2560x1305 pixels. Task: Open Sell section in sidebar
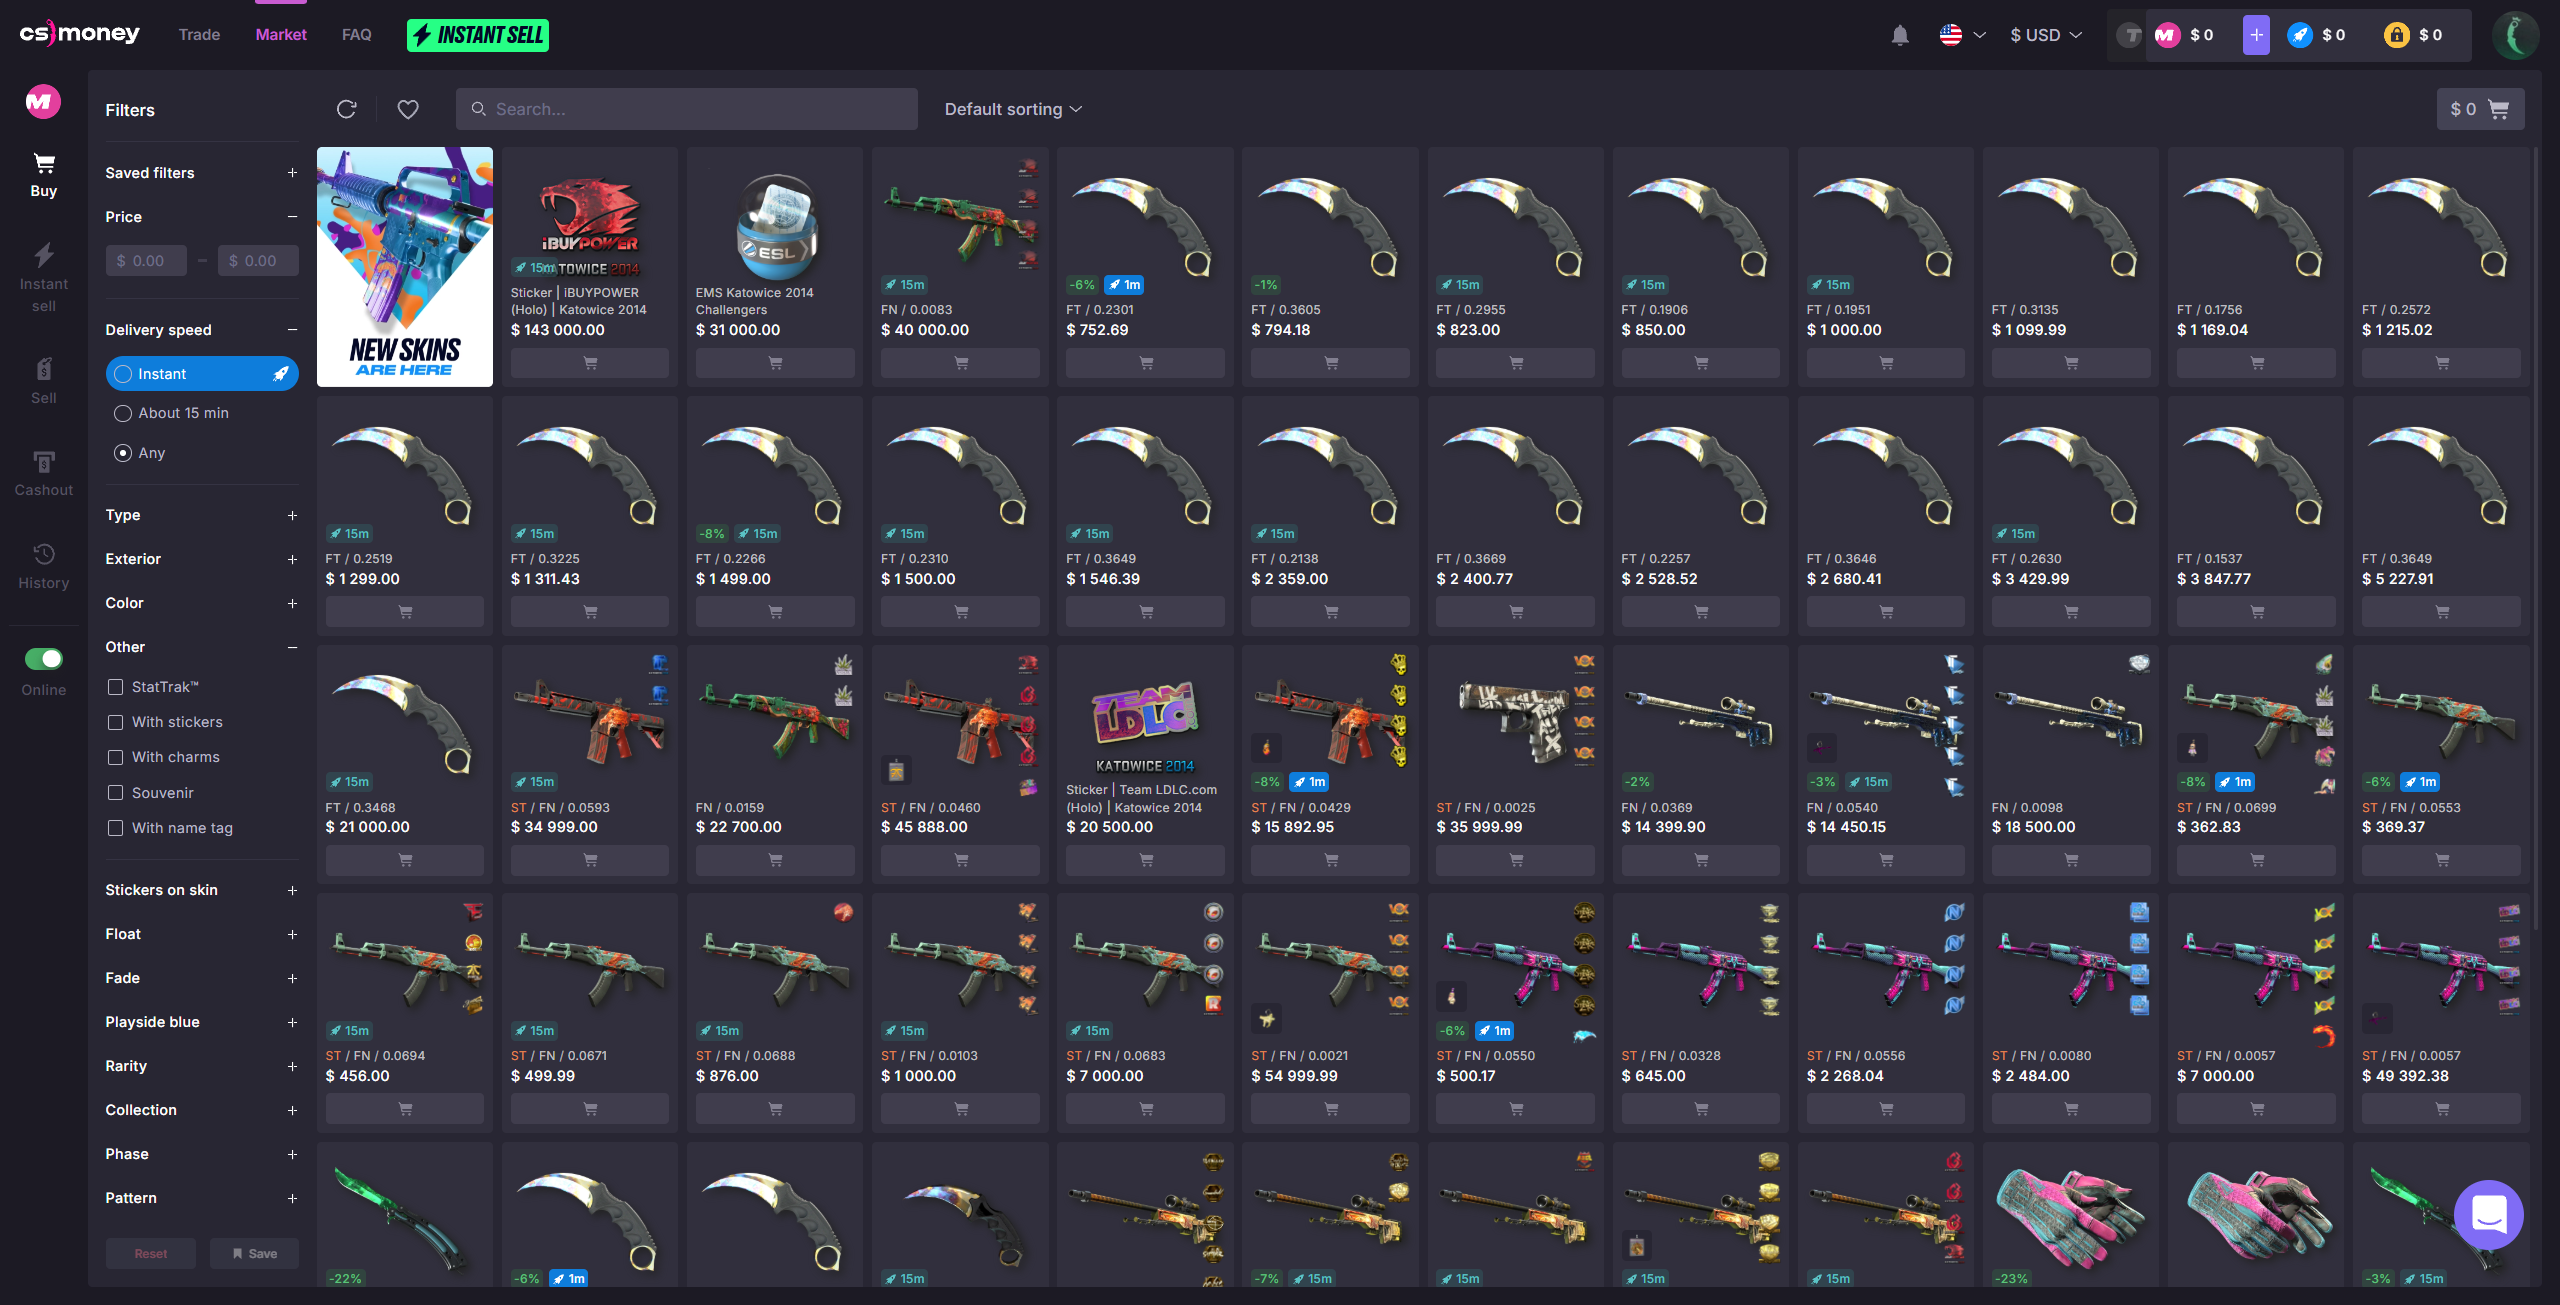(44, 381)
